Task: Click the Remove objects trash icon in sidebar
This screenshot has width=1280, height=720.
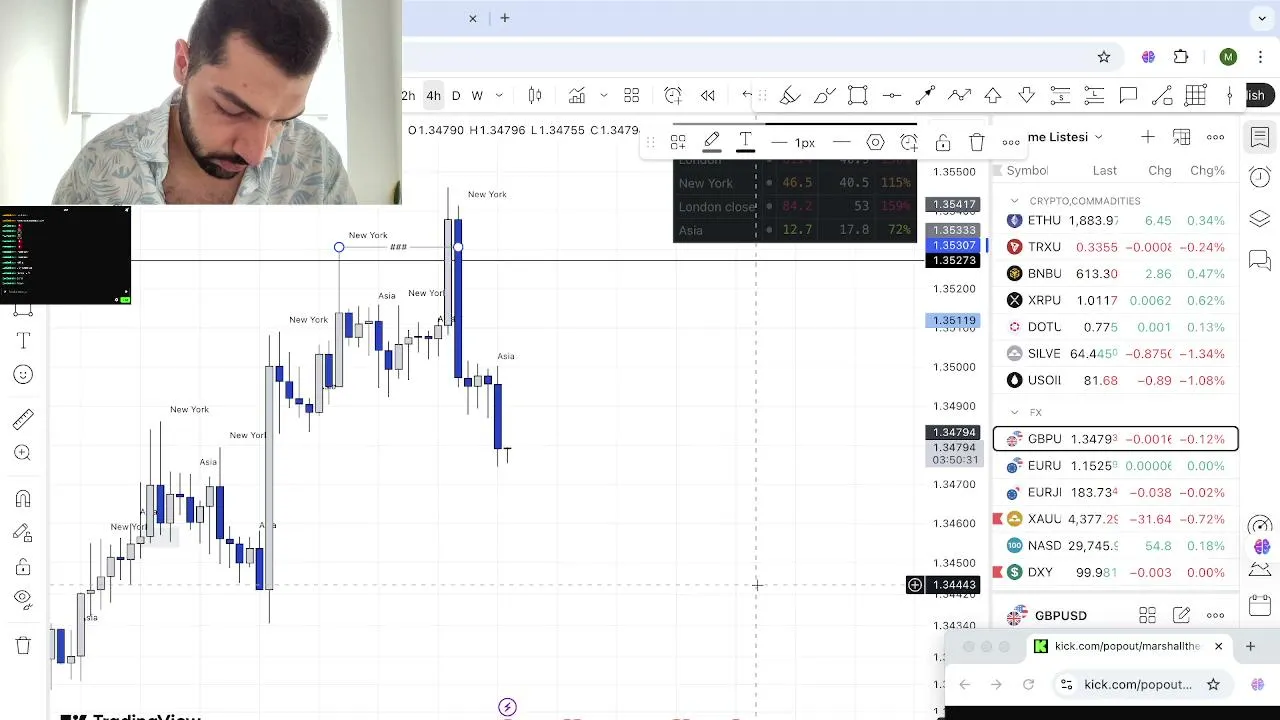Action: pos(23,645)
